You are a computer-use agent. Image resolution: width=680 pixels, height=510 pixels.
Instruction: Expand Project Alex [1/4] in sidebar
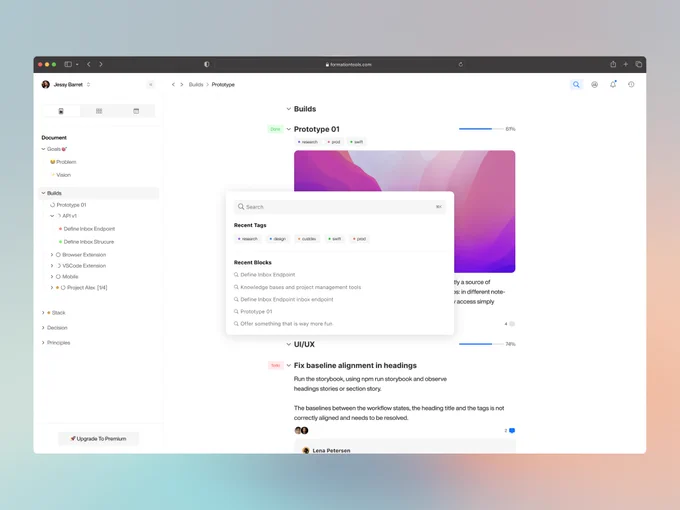point(52,288)
